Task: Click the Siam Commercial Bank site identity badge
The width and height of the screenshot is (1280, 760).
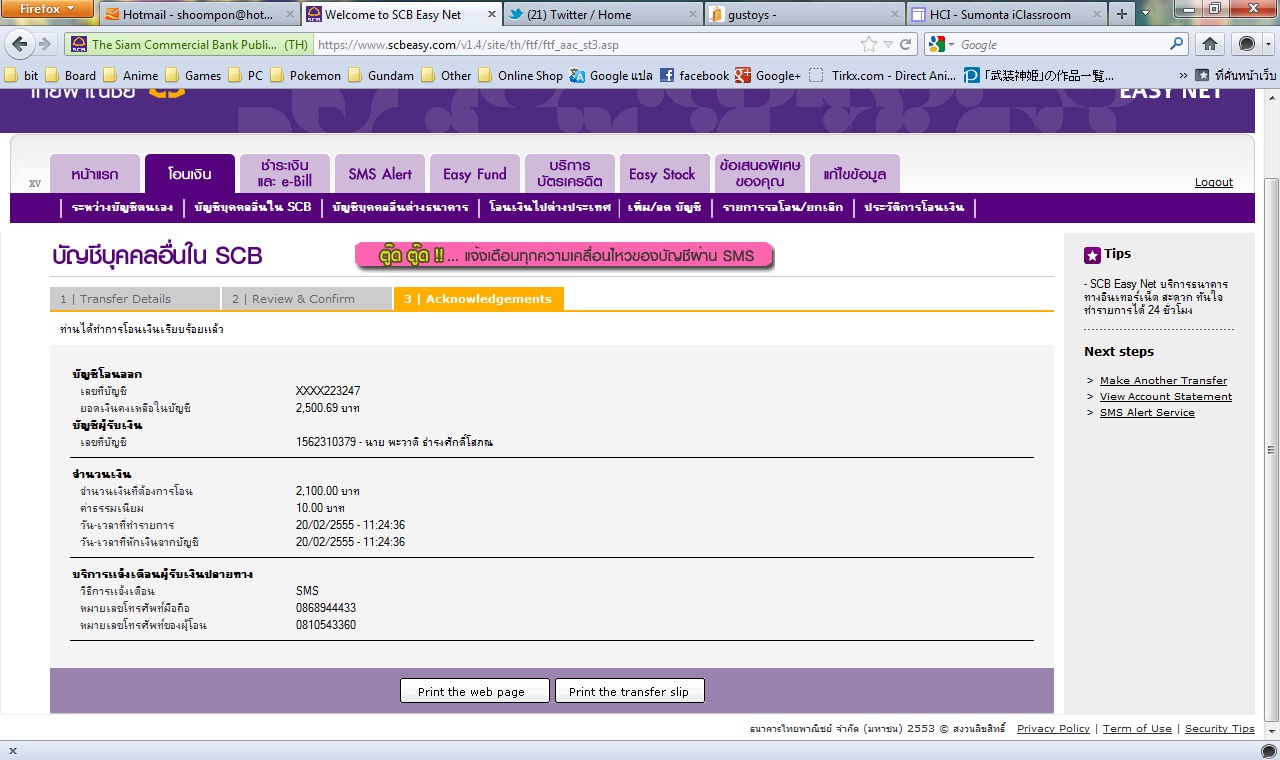Action: point(189,44)
